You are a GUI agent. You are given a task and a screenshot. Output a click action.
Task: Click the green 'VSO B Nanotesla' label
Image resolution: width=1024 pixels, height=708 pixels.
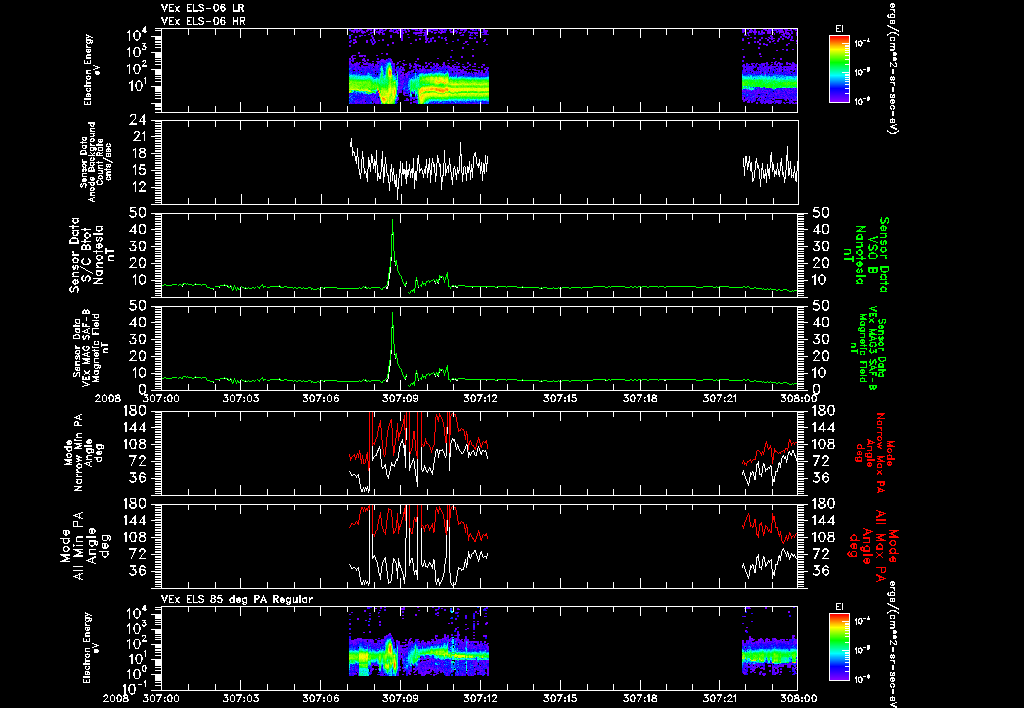click(x=866, y=255)
